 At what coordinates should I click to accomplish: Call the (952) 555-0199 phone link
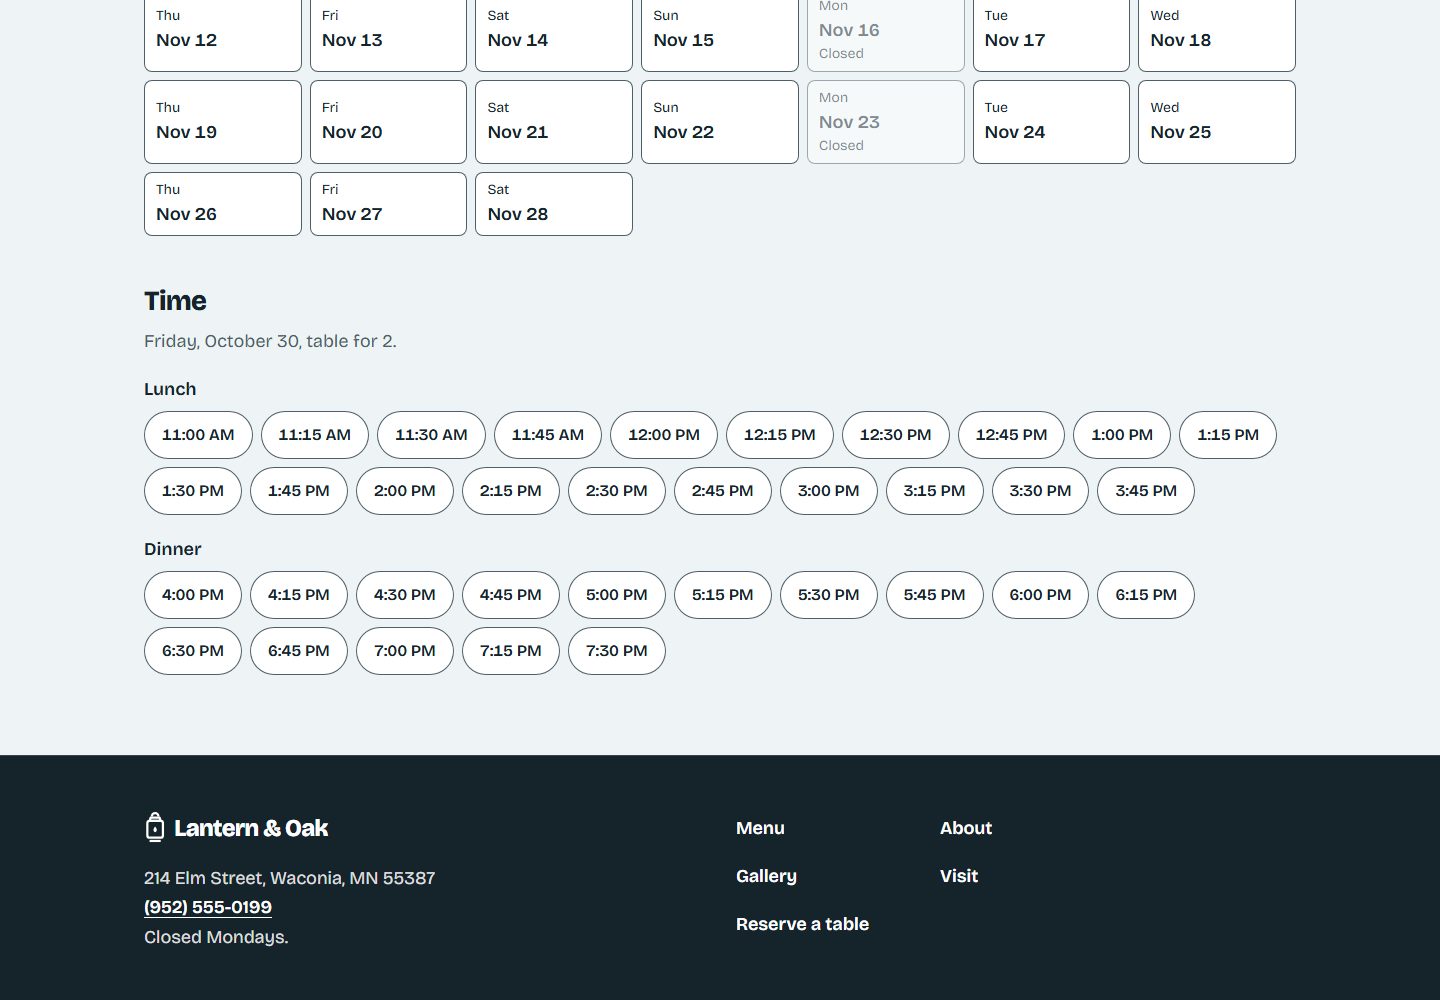208,907
